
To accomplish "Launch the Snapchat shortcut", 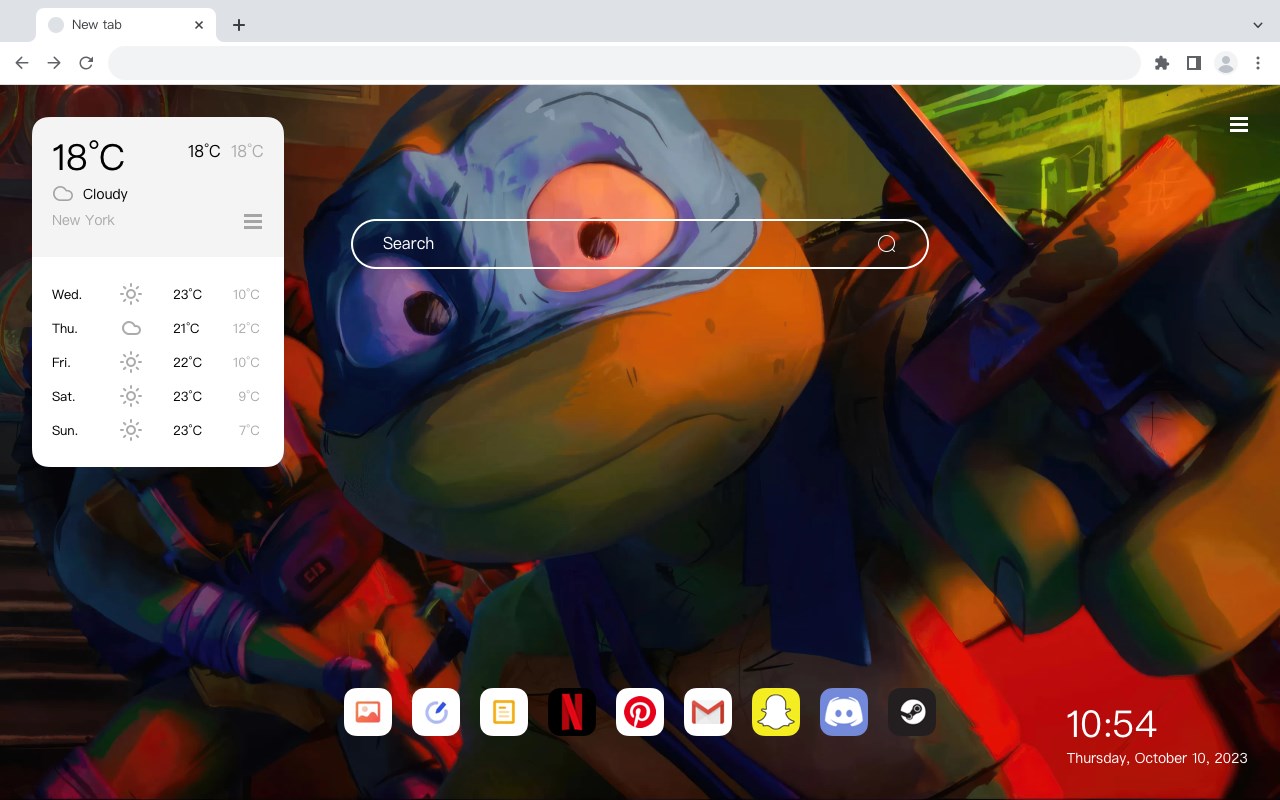I will 776,712.
